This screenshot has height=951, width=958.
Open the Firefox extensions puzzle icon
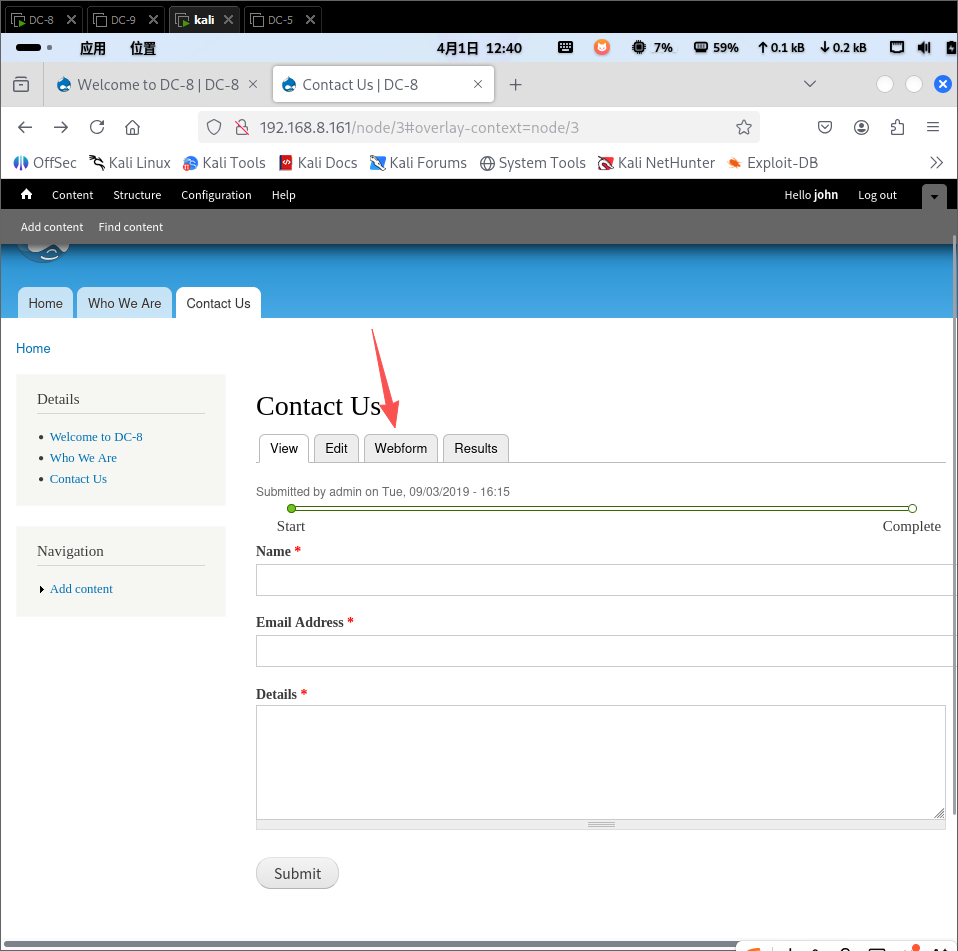pyautogui.click(x=897, y=127)
